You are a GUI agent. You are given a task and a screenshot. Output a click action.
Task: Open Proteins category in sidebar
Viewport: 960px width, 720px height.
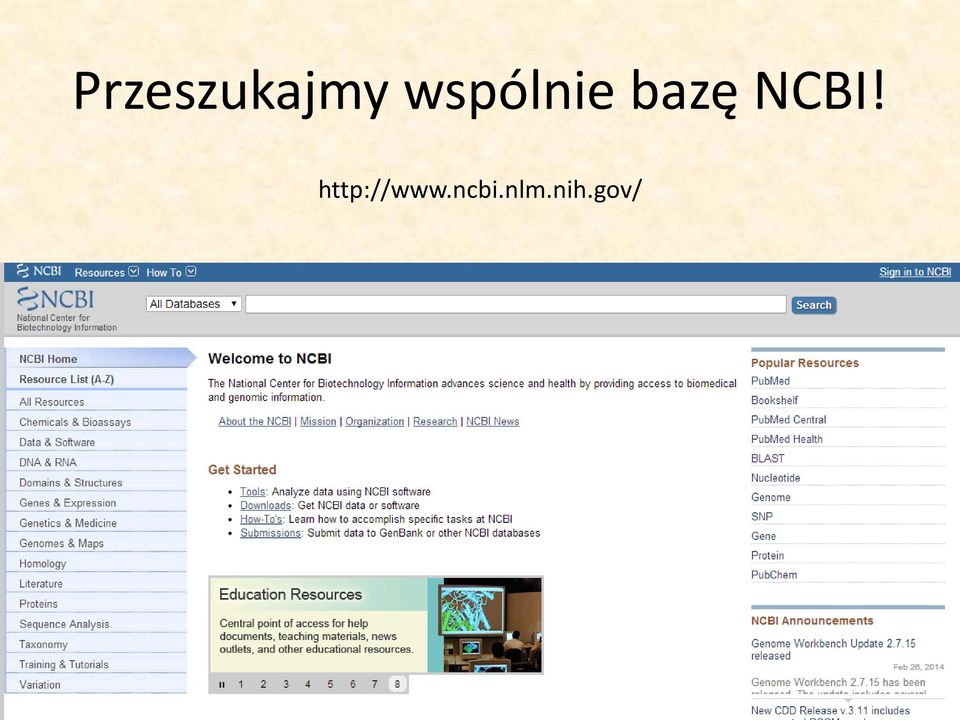coord(96,604)
